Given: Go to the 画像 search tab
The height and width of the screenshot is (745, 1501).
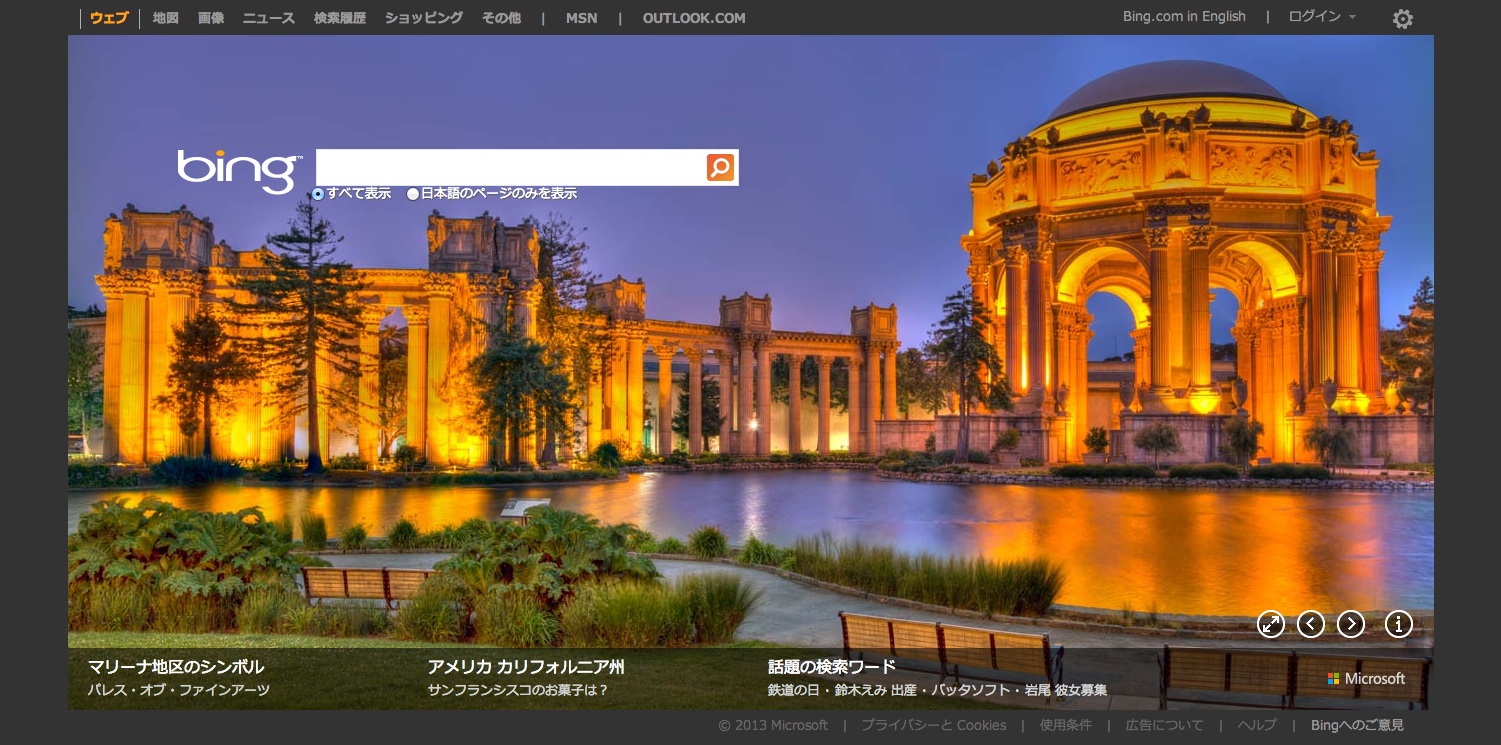Looking at the screenshot, I should [211, 18].
